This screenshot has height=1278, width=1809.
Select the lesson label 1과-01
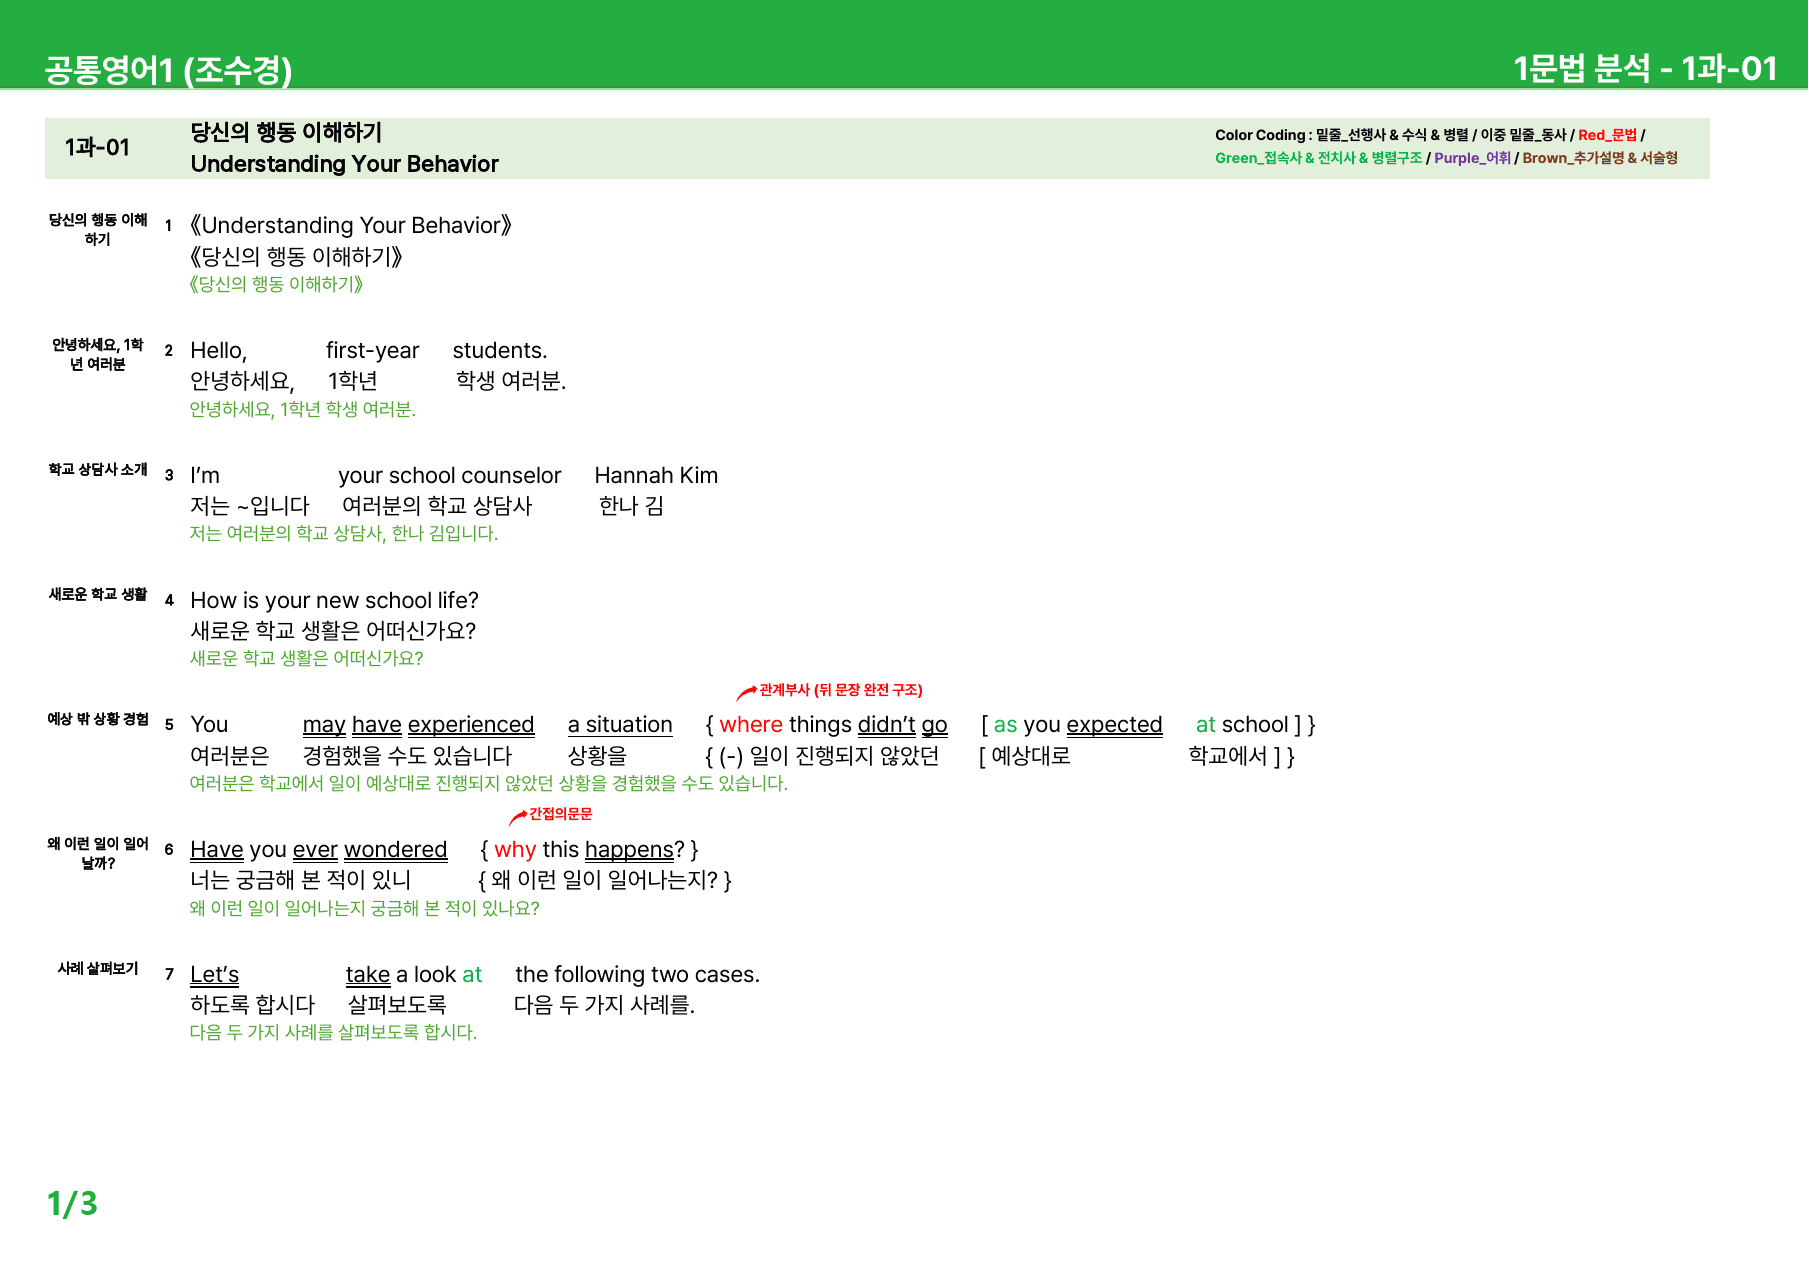[x=97, y=147]
